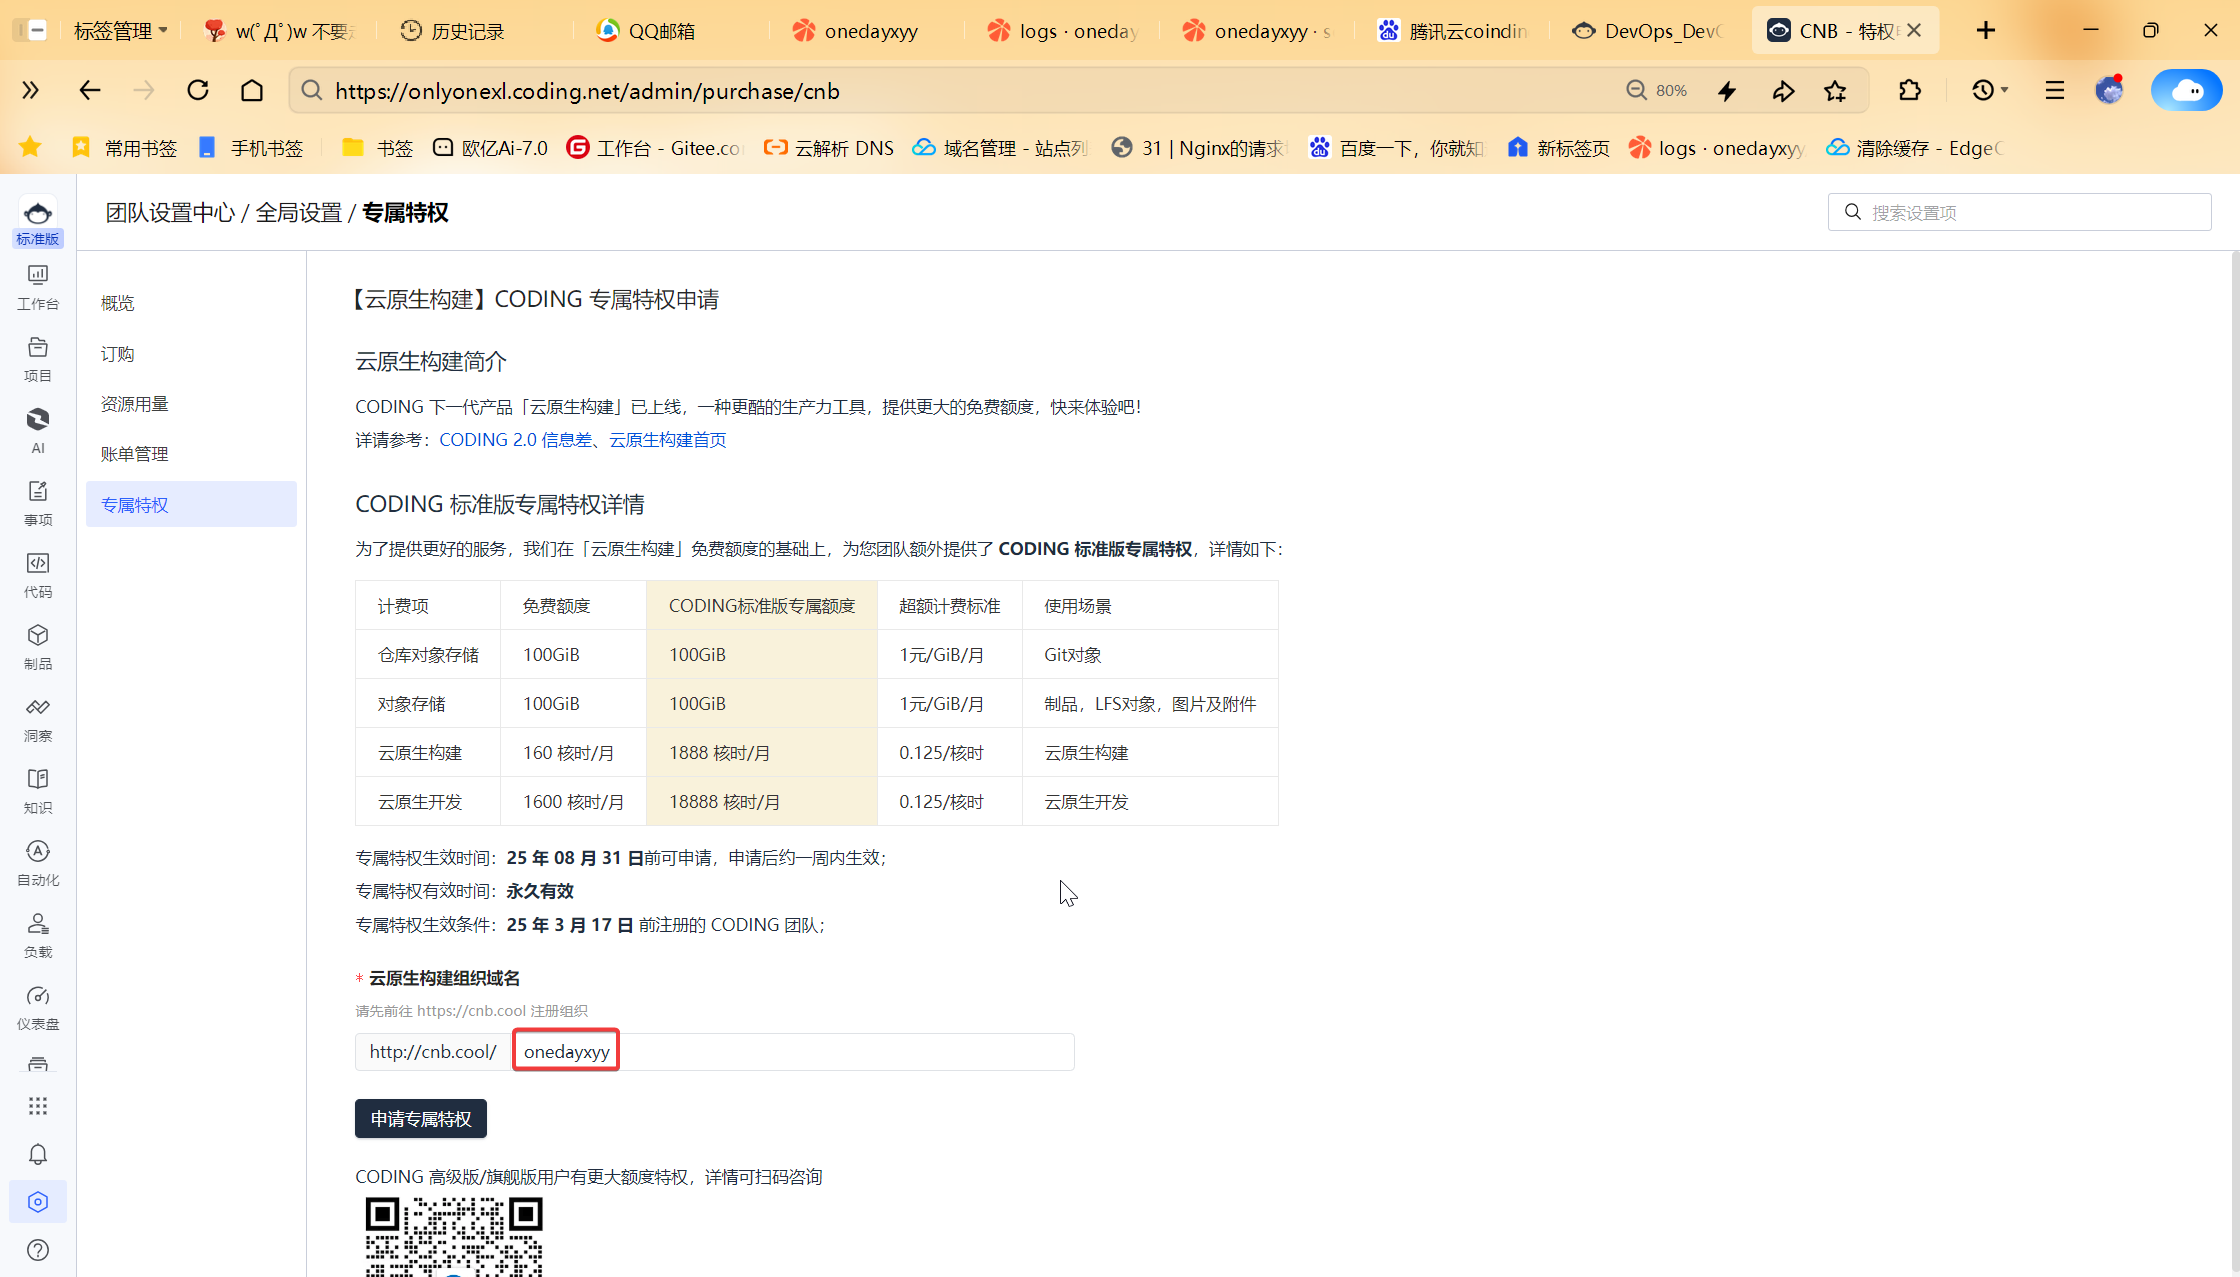Expand the 标签管理 tab manager dropdown
Screen dimensions: 2240x1277
tap(120, 31)
